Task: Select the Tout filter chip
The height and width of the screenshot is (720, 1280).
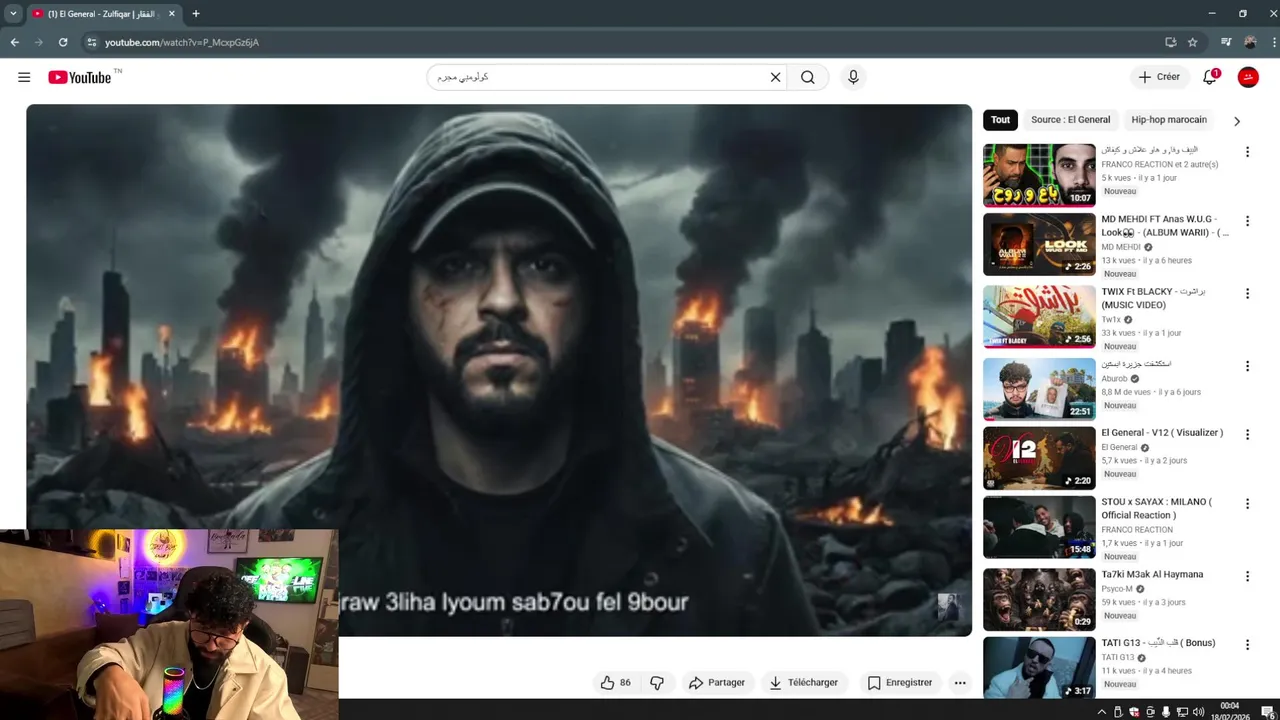Action: coord(1000,120)
